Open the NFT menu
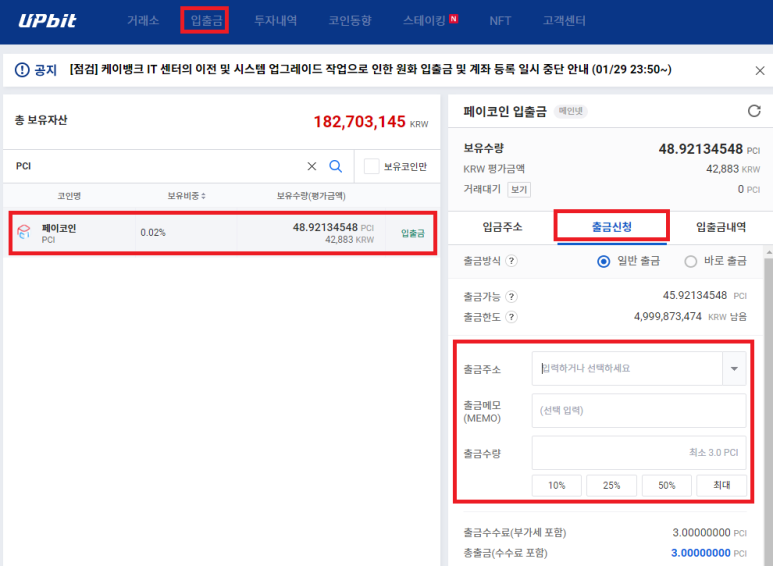Image resolution: width=773 pixels, height=566 pixels. 500,20
